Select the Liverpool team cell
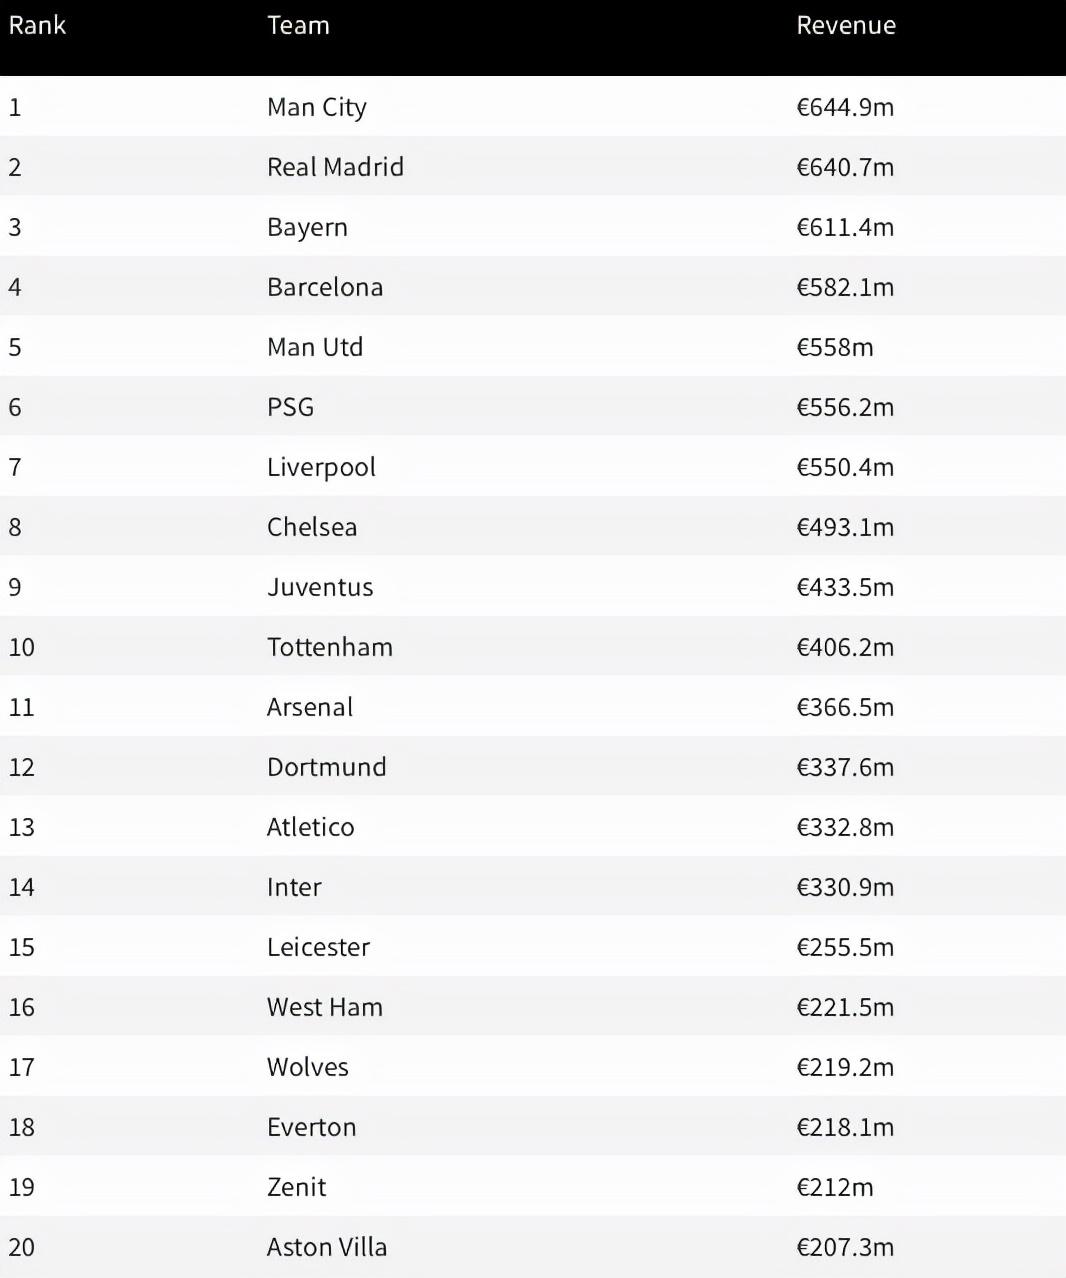This screenshot has width=1066, height=1278. point(321,467)
